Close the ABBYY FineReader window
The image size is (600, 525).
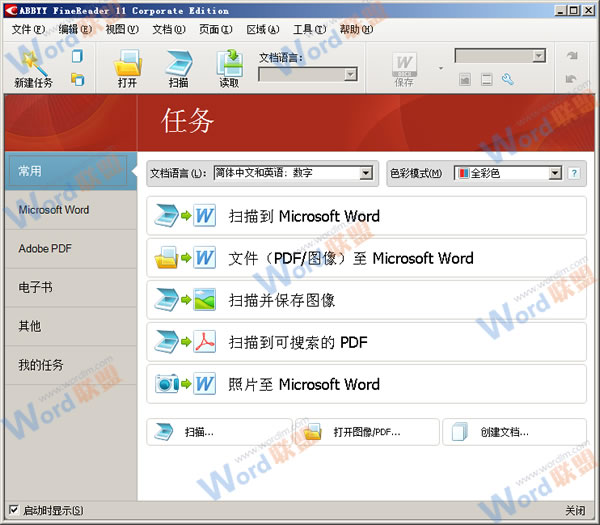point(588,10)
